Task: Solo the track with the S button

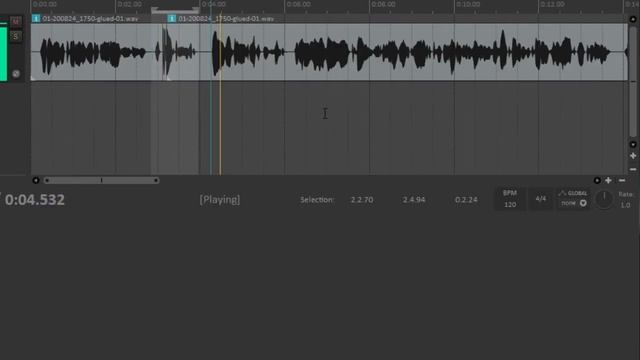Action: pyautogui.click(x=16, y=36)
